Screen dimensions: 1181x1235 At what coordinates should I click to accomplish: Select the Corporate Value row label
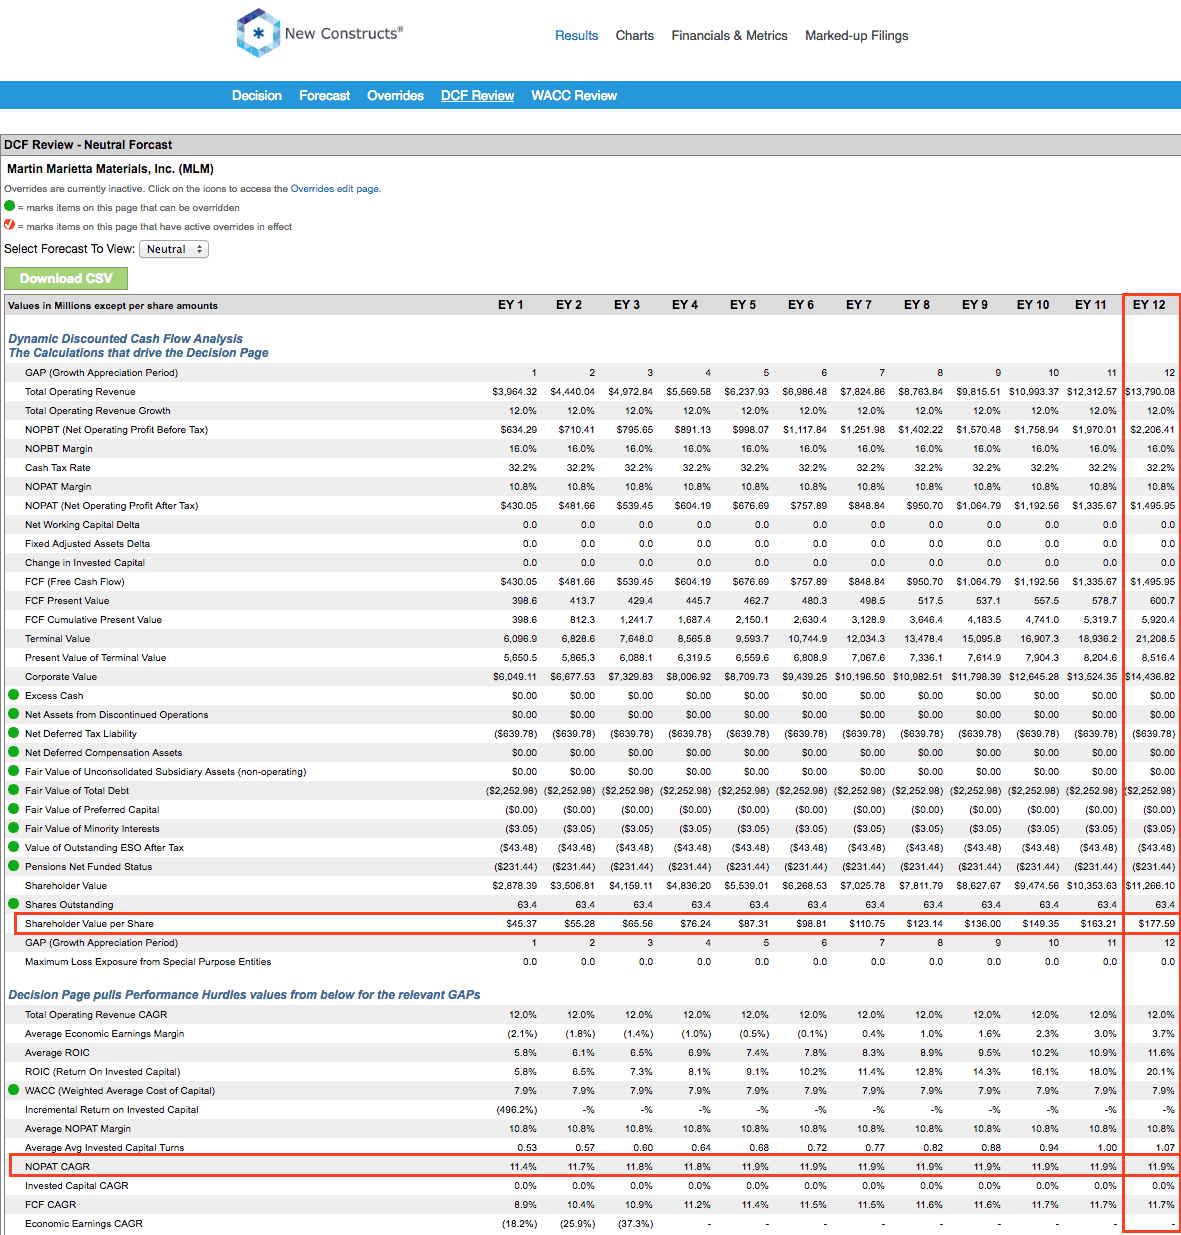(61, 677)
